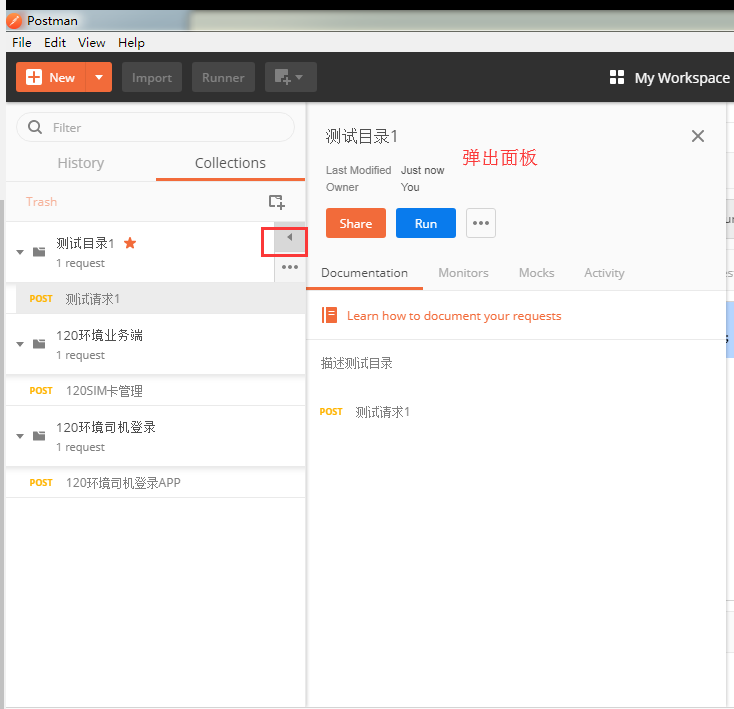Open the panel's more actions dots button
The height and width of the screenshot is (709, 734).
pyautogui.click(x=481, y=223)
